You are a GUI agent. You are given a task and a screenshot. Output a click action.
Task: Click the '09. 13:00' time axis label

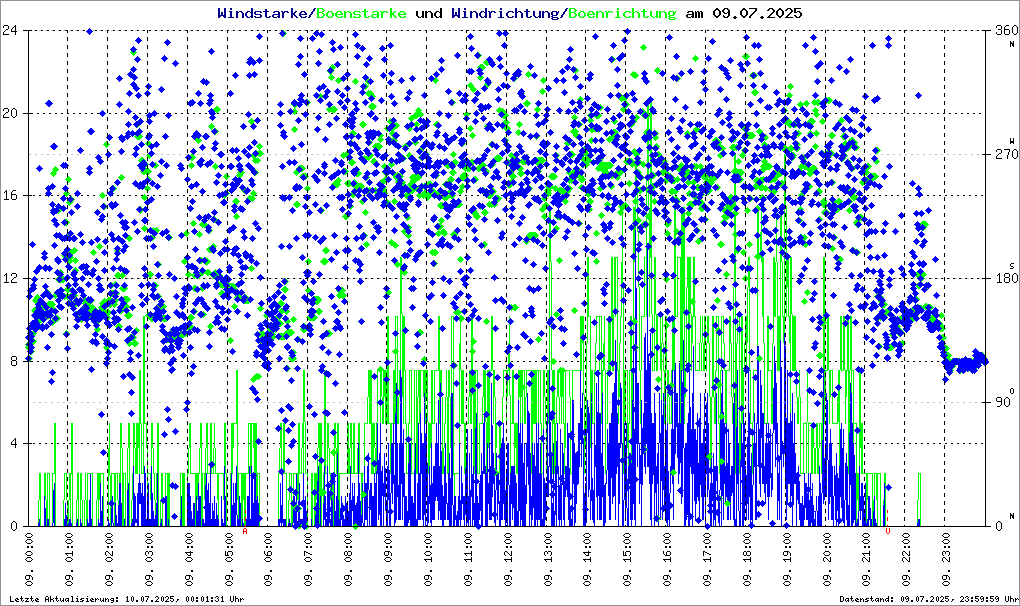pyautogui.click(x=547, y=560)
